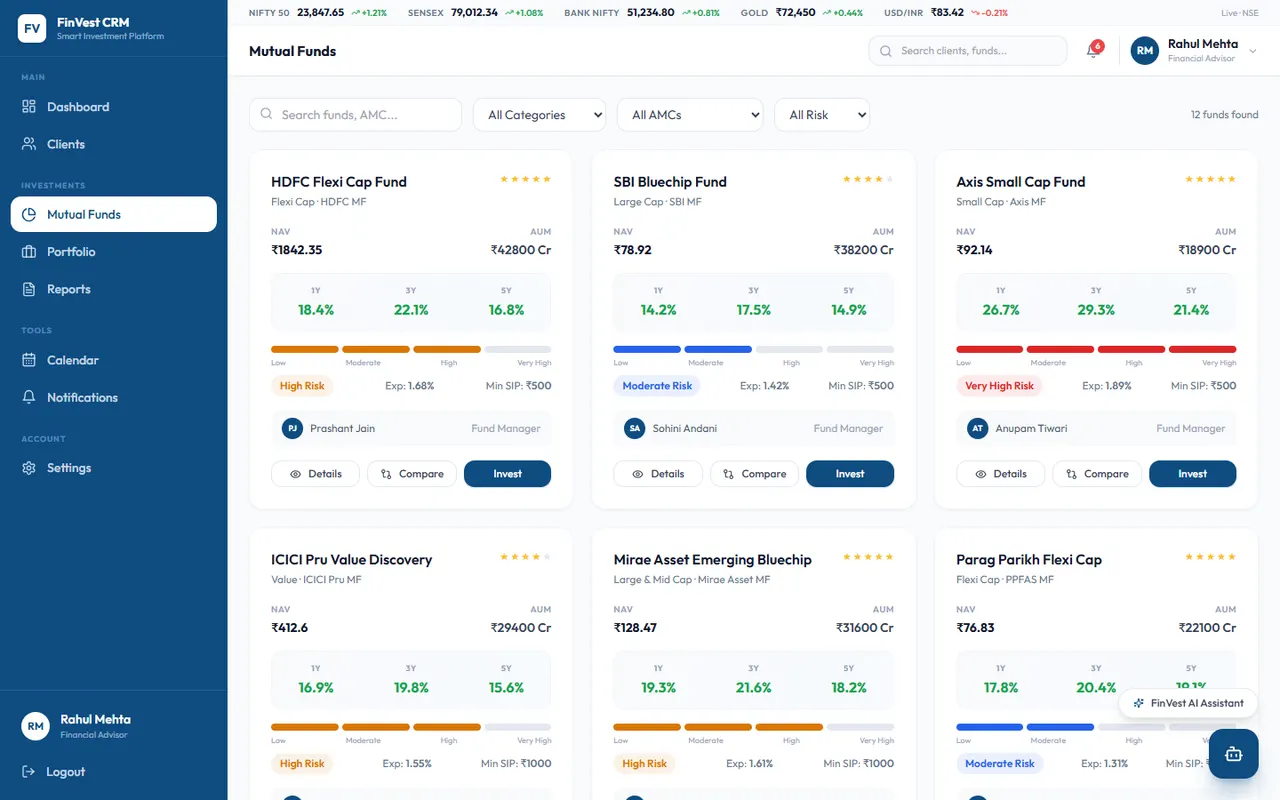This screenshot has width=1280, height=800.
Task: Click Parag Parikh Flexi Cap stars
Action: 1211,557
